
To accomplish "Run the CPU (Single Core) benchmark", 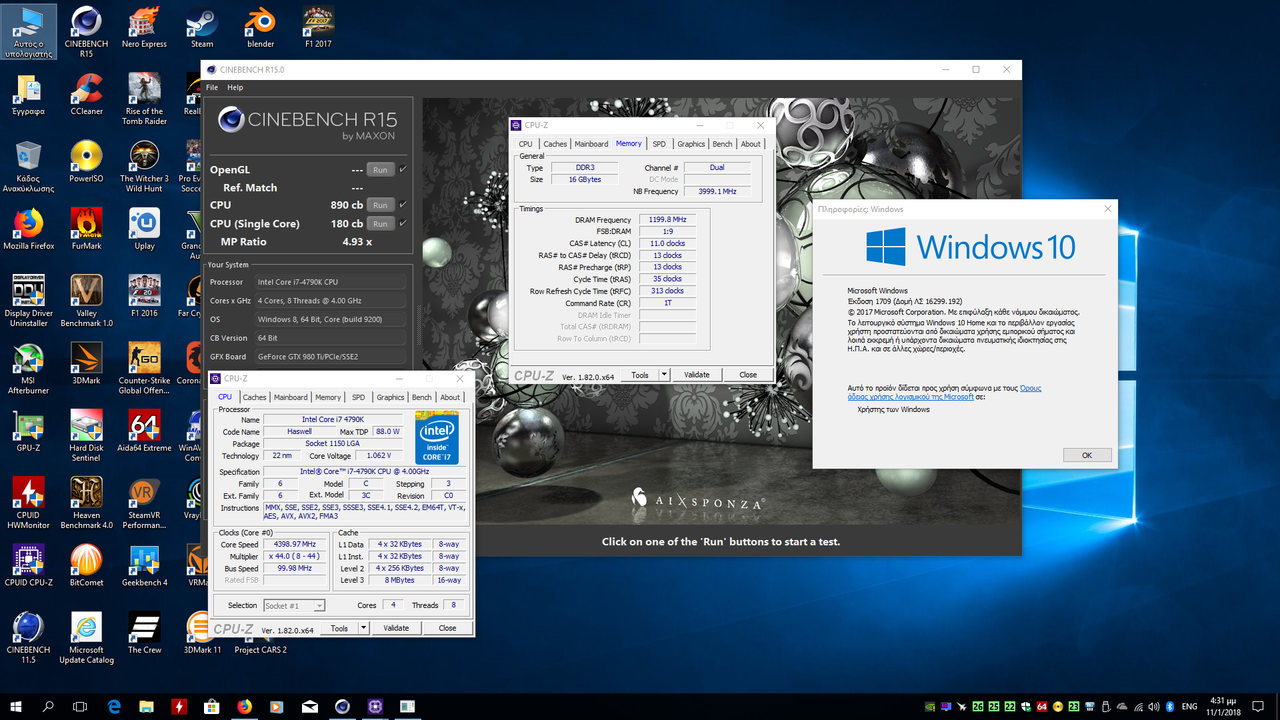I will coord(380,223).
